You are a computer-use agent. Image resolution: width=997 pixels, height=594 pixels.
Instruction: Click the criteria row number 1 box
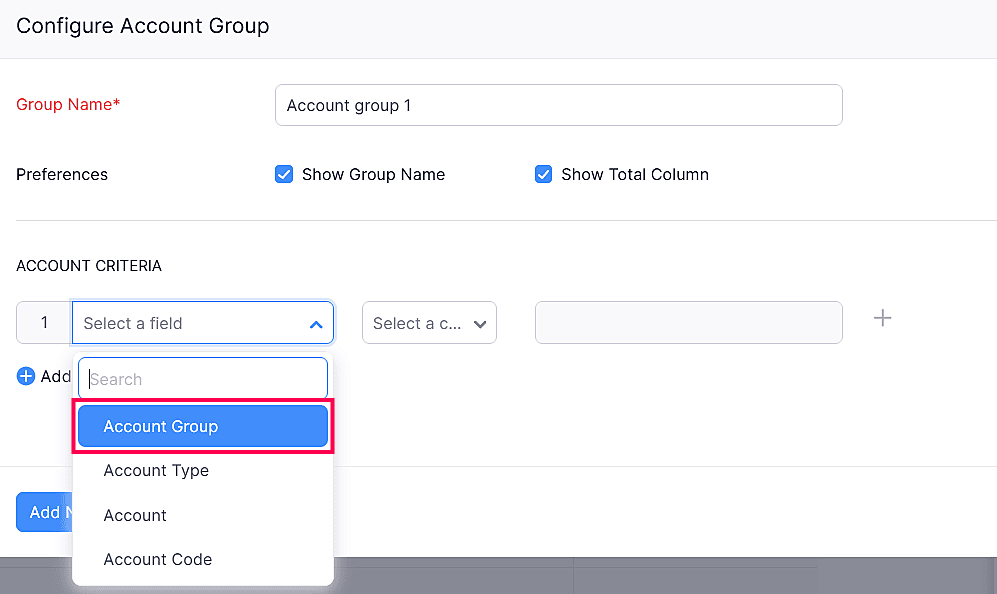(44, 323)
